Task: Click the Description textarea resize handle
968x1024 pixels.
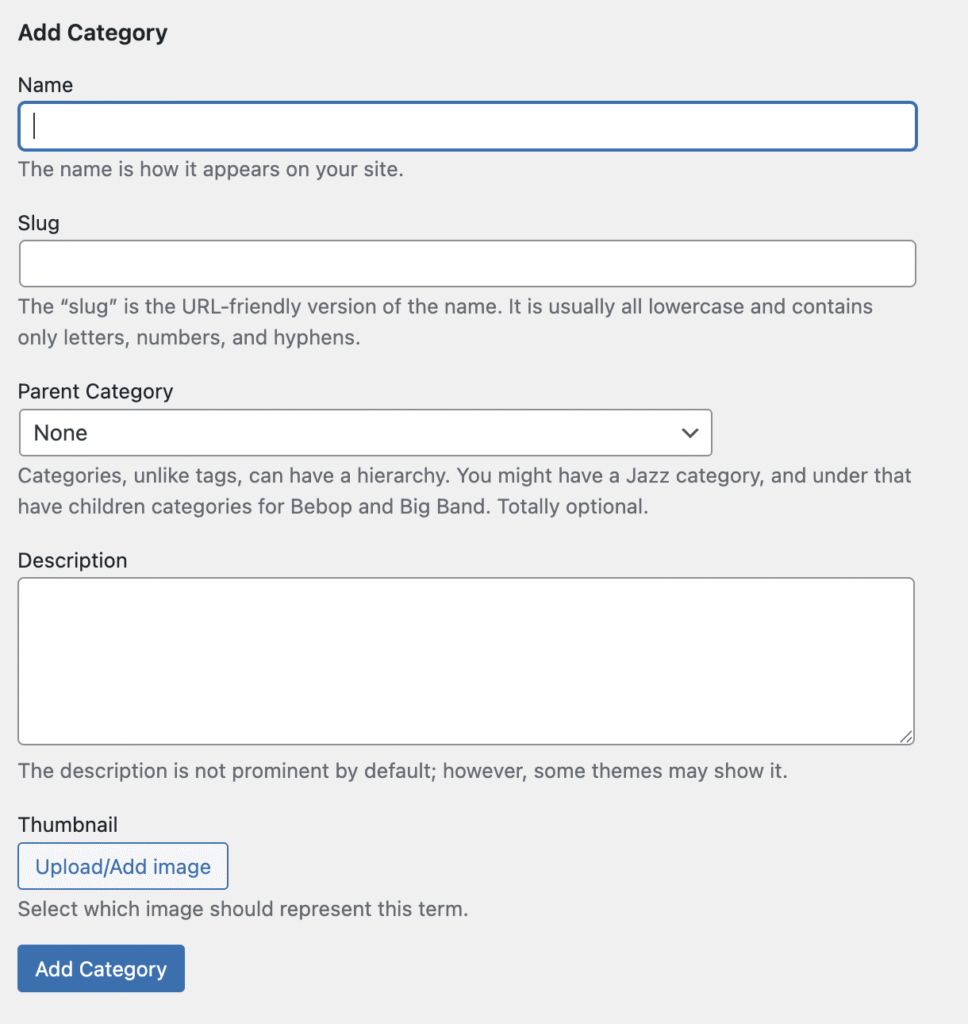Action: tap(905, 736)
